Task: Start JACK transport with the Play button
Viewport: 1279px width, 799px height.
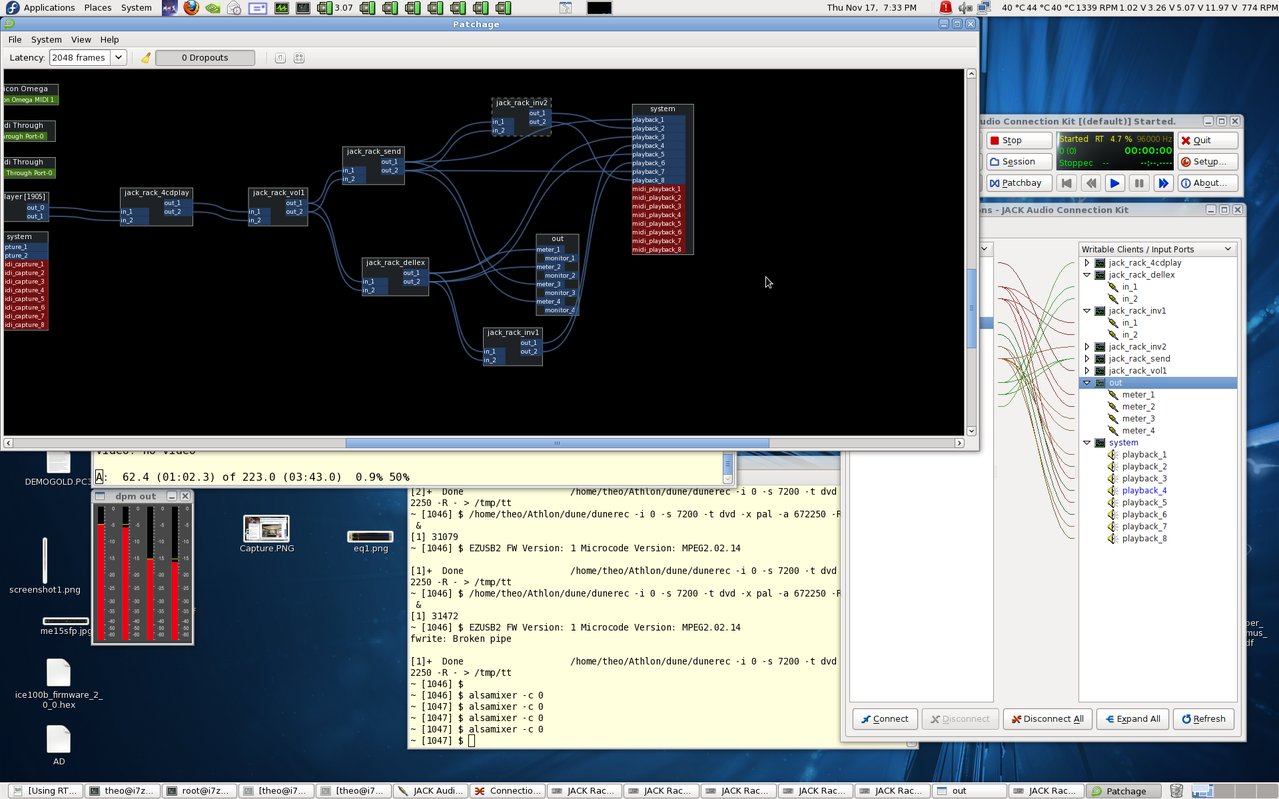Action: (1115, 183)
